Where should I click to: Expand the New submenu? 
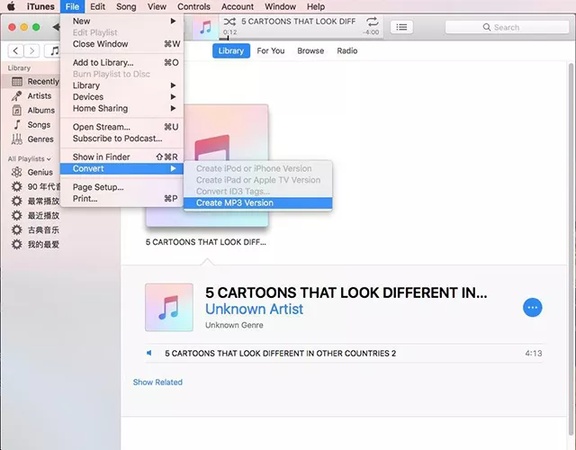click(x=122, y=21)
